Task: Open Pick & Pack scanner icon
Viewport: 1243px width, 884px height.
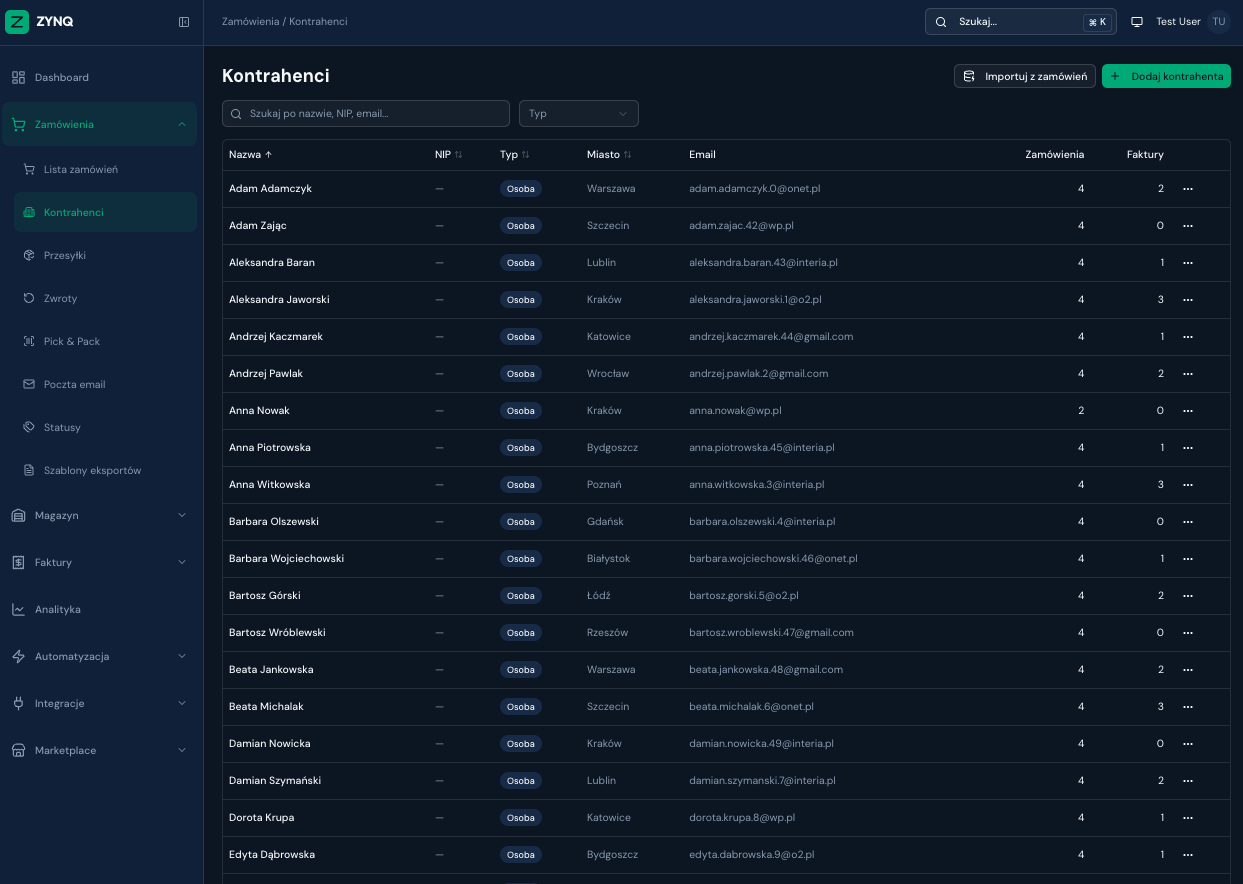Action: click(x=29, y=341)
